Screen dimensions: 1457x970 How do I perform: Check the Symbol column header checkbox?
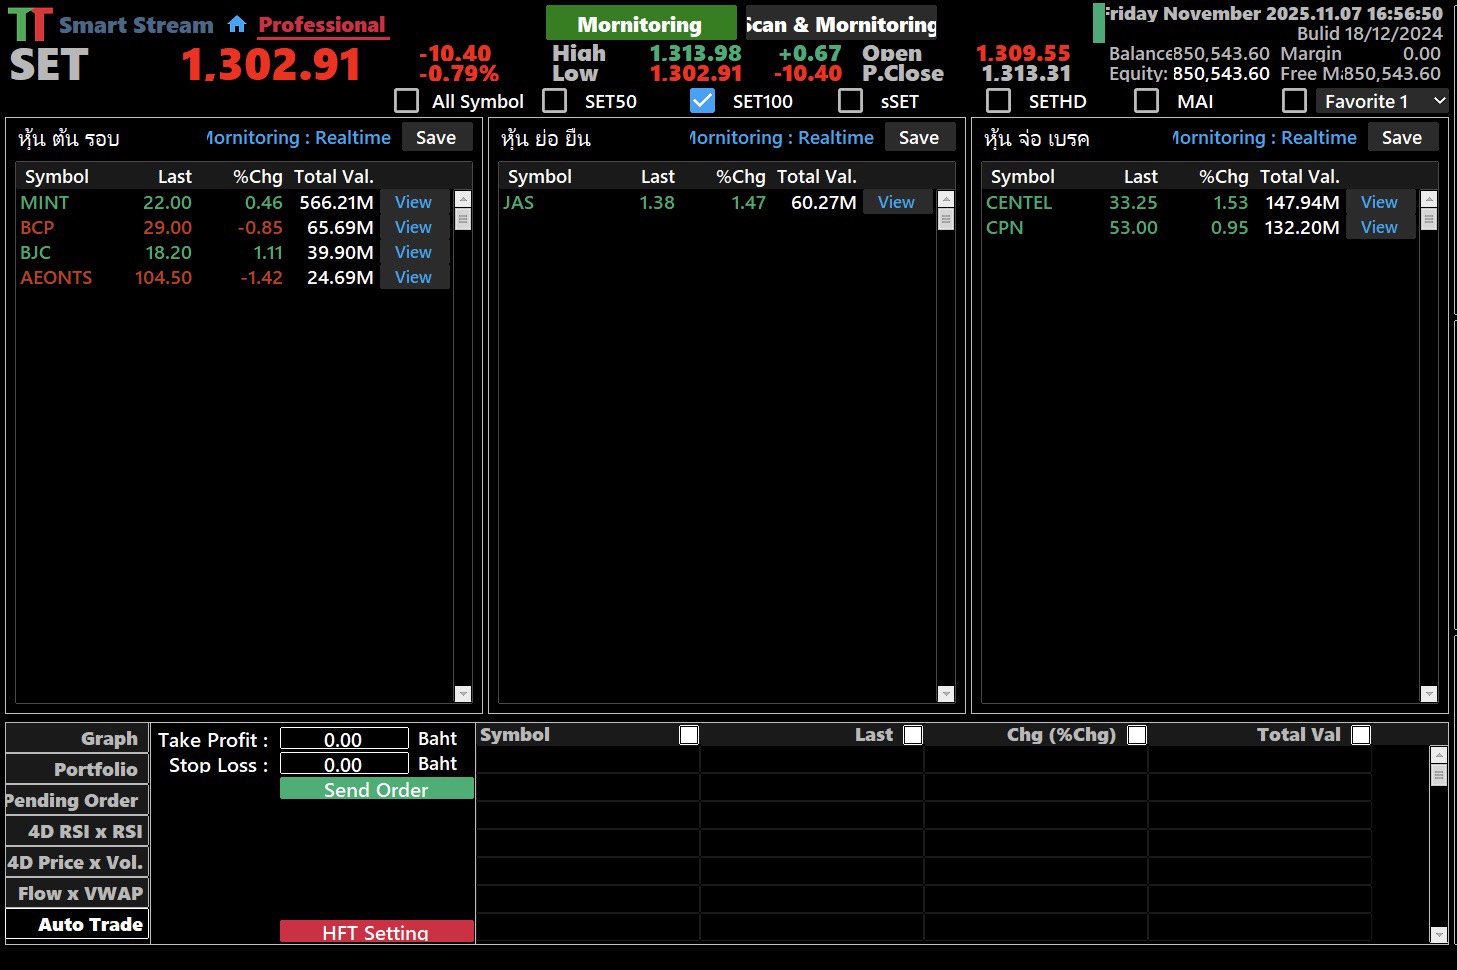click(x=689, y=735)
